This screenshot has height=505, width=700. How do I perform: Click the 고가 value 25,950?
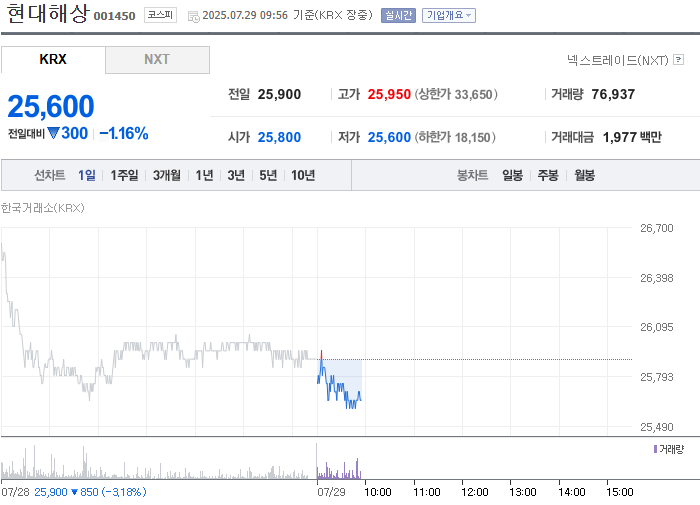[x=389, y=94]
